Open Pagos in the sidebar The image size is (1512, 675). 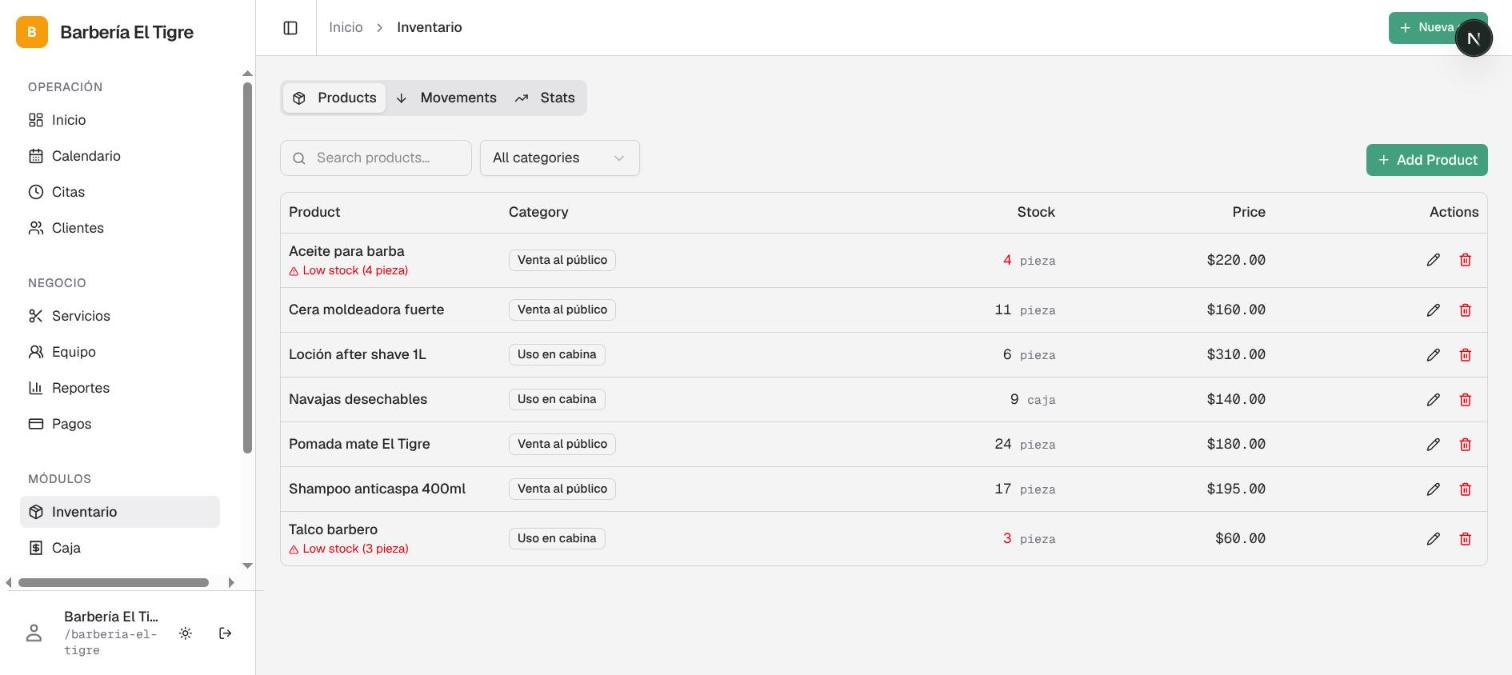pos(120,424)
